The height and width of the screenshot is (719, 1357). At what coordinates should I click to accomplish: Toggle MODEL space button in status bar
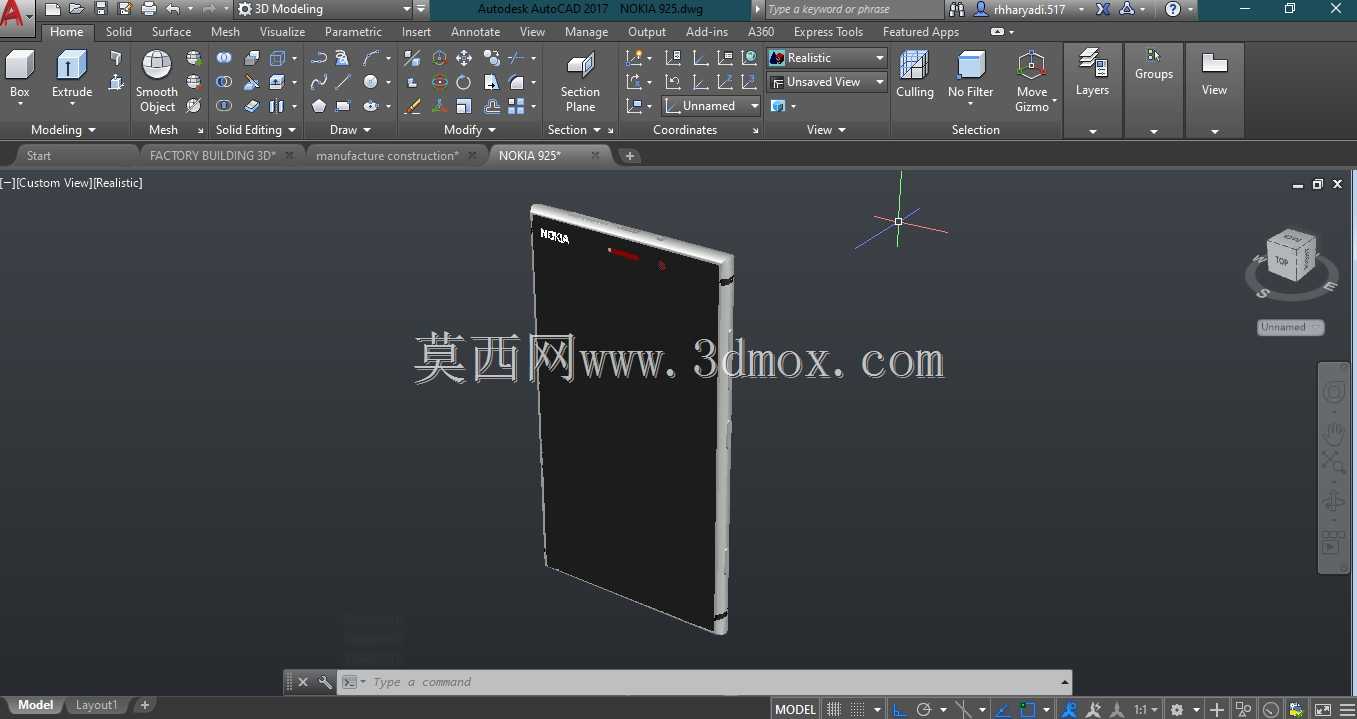pos(796,709)
